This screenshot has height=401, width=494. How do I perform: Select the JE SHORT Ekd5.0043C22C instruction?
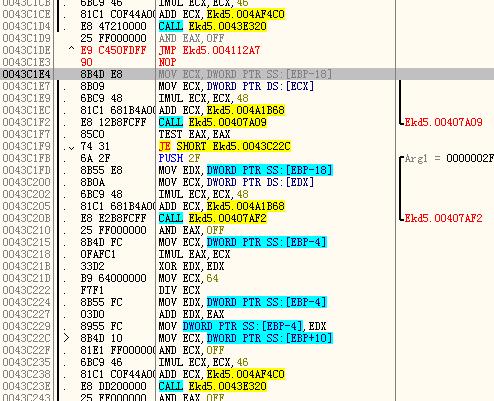tap(225, 146)
